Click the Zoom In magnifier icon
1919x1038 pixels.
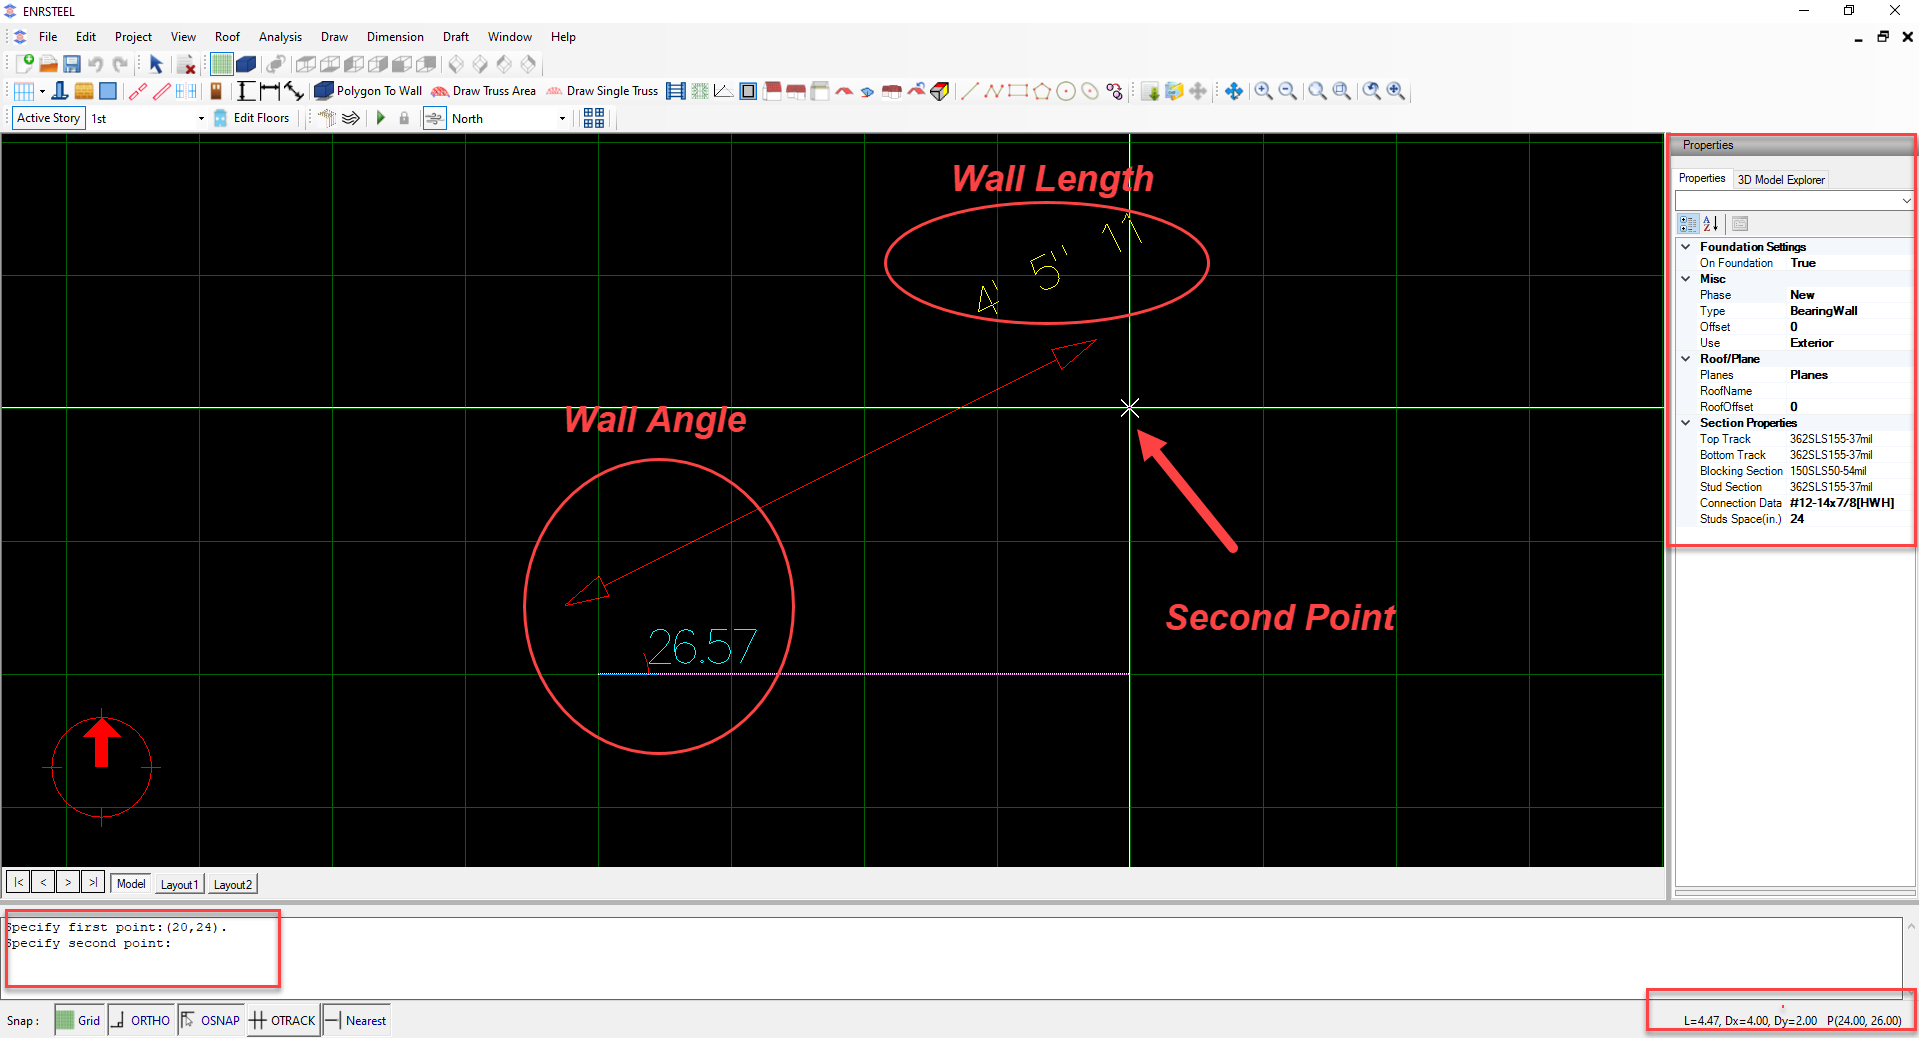point(1264,91)
